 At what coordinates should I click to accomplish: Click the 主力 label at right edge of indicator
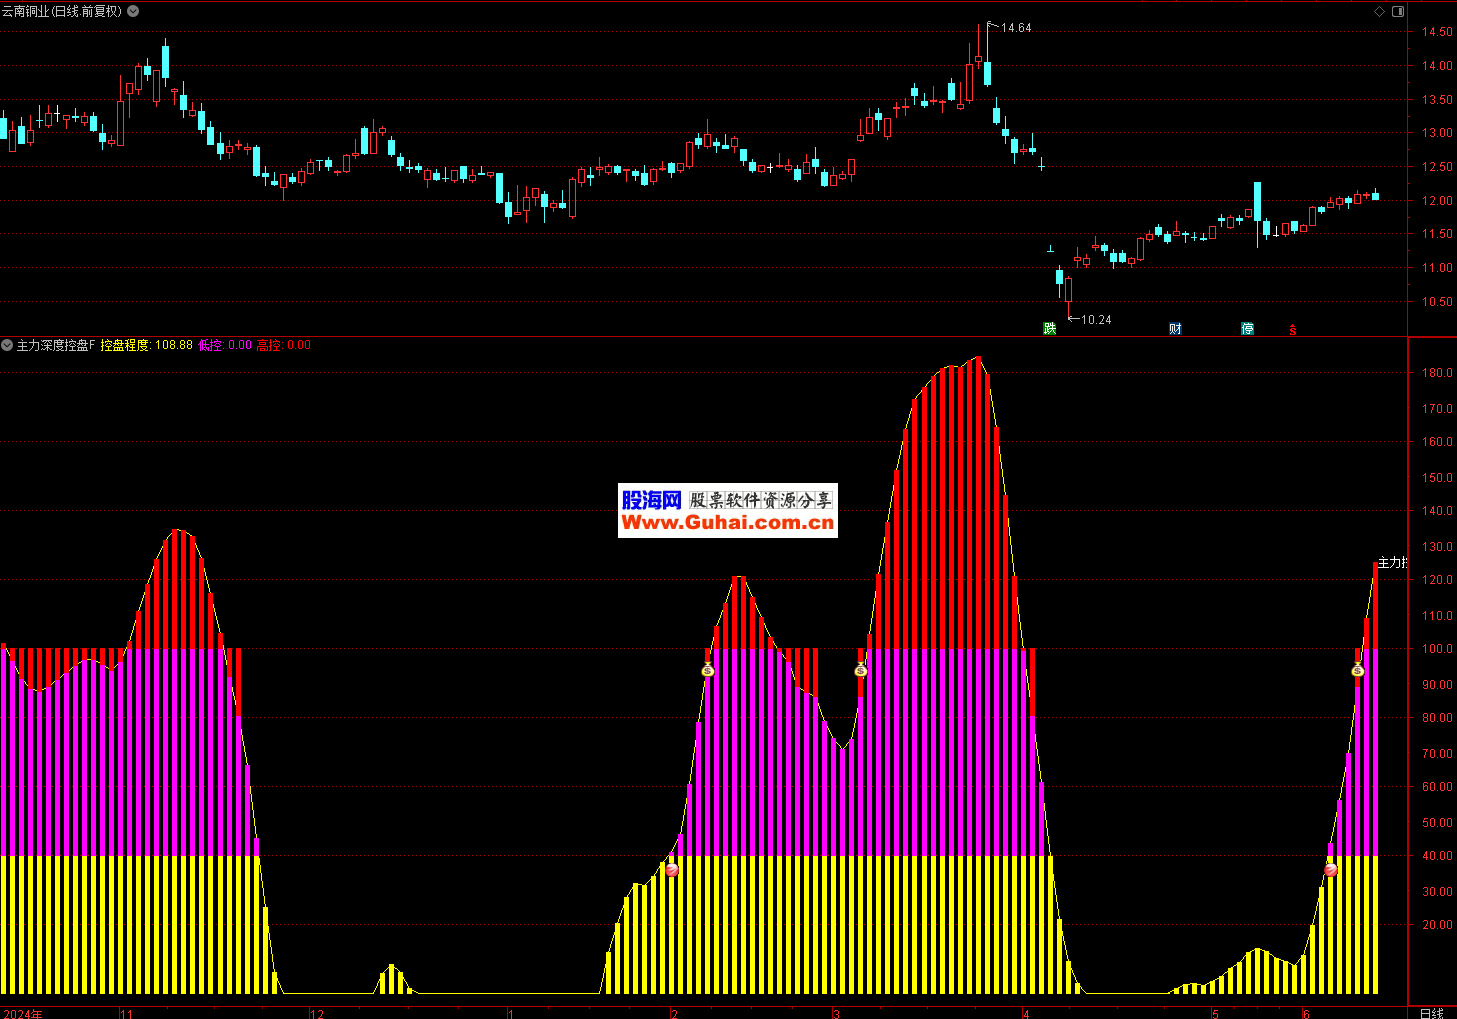(x=1392, y=562)
